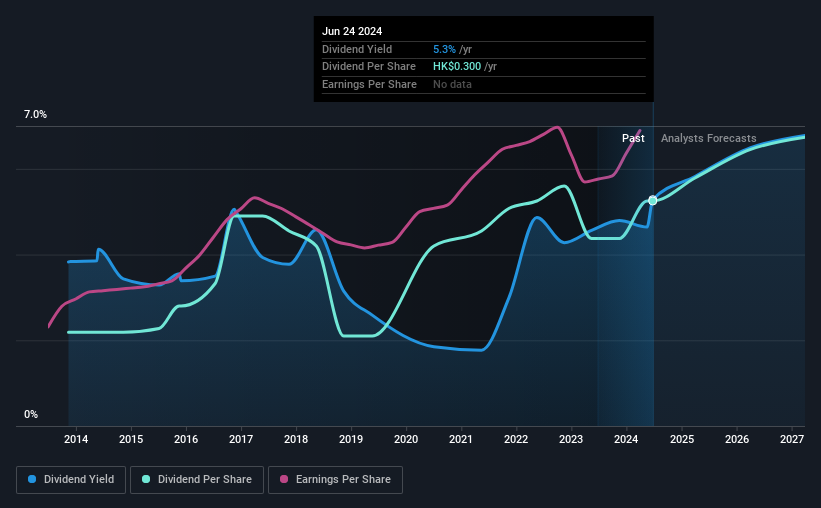Viewport: 821px width, 508px height.
Task: Click the 2020 x-axis label
Action: click(x=406, y=439)
